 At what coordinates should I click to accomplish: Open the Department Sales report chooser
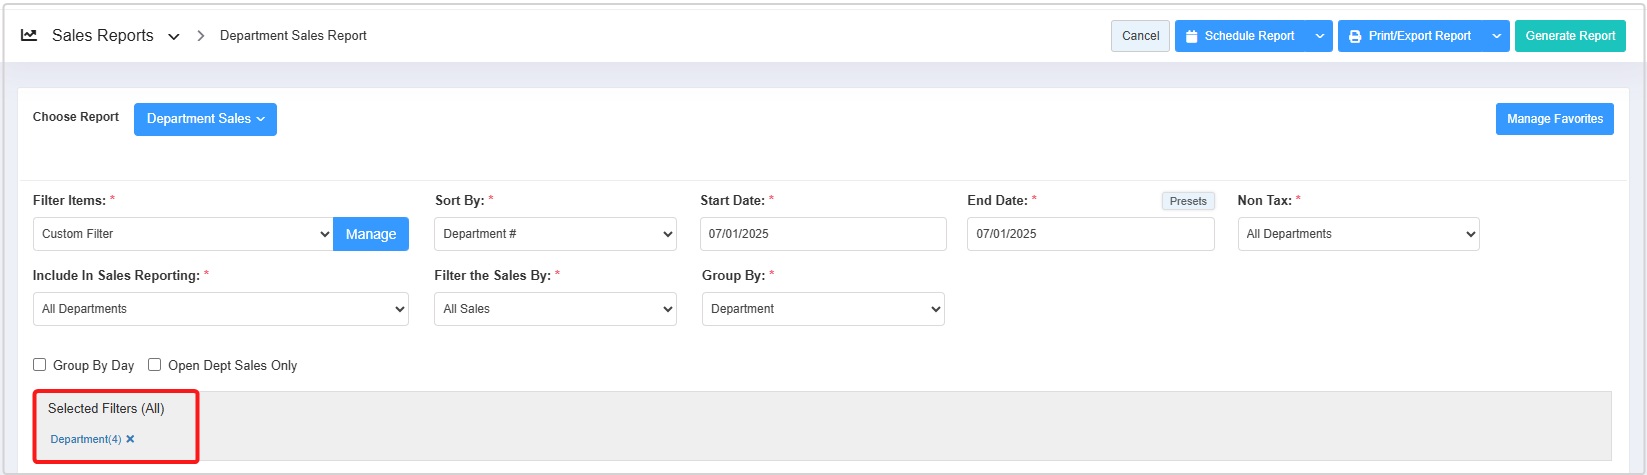pos(205,119)
